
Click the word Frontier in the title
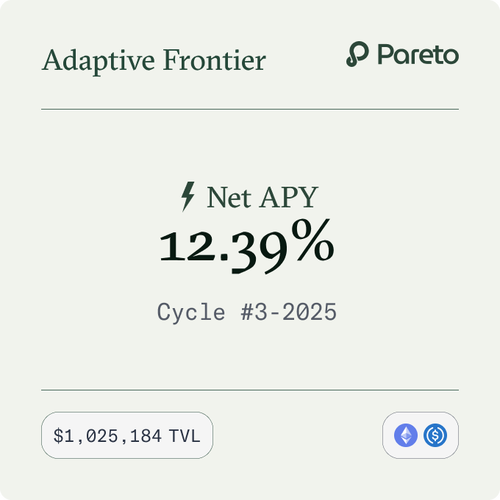point(214,60)
